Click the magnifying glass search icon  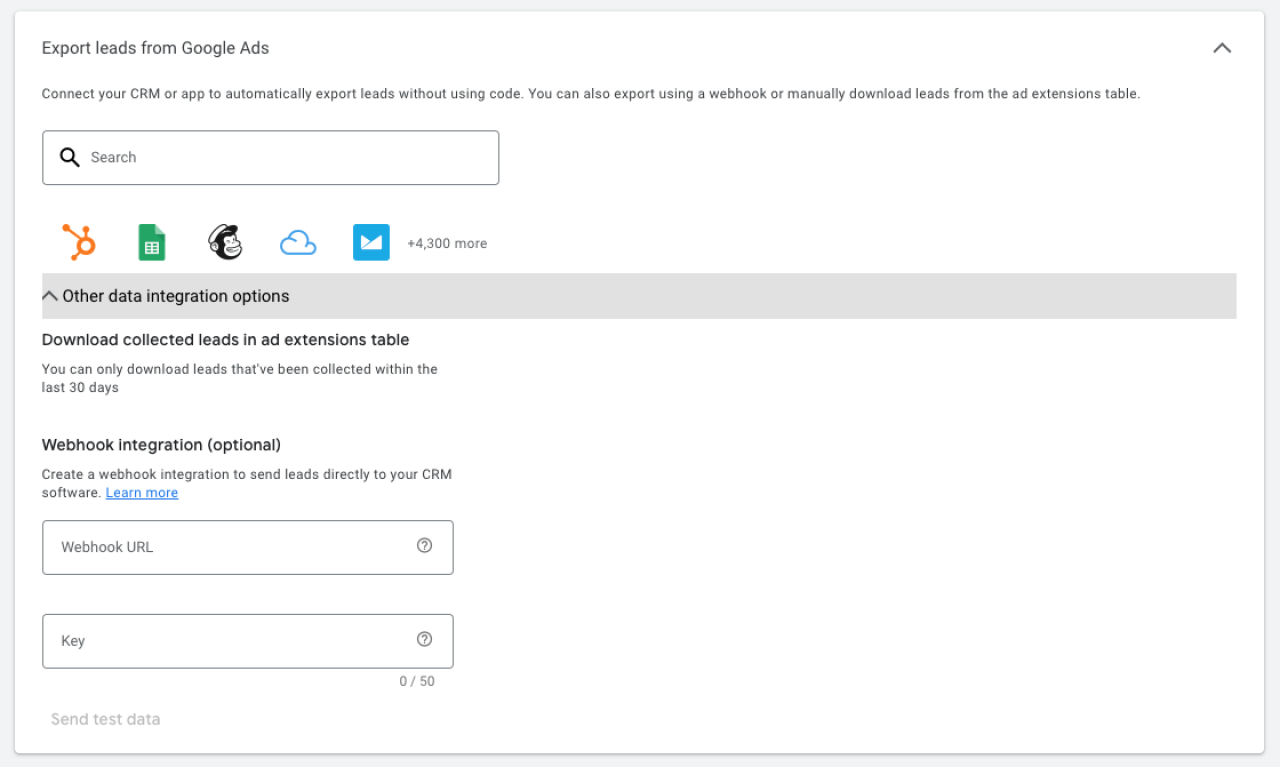tap(70, 157)
